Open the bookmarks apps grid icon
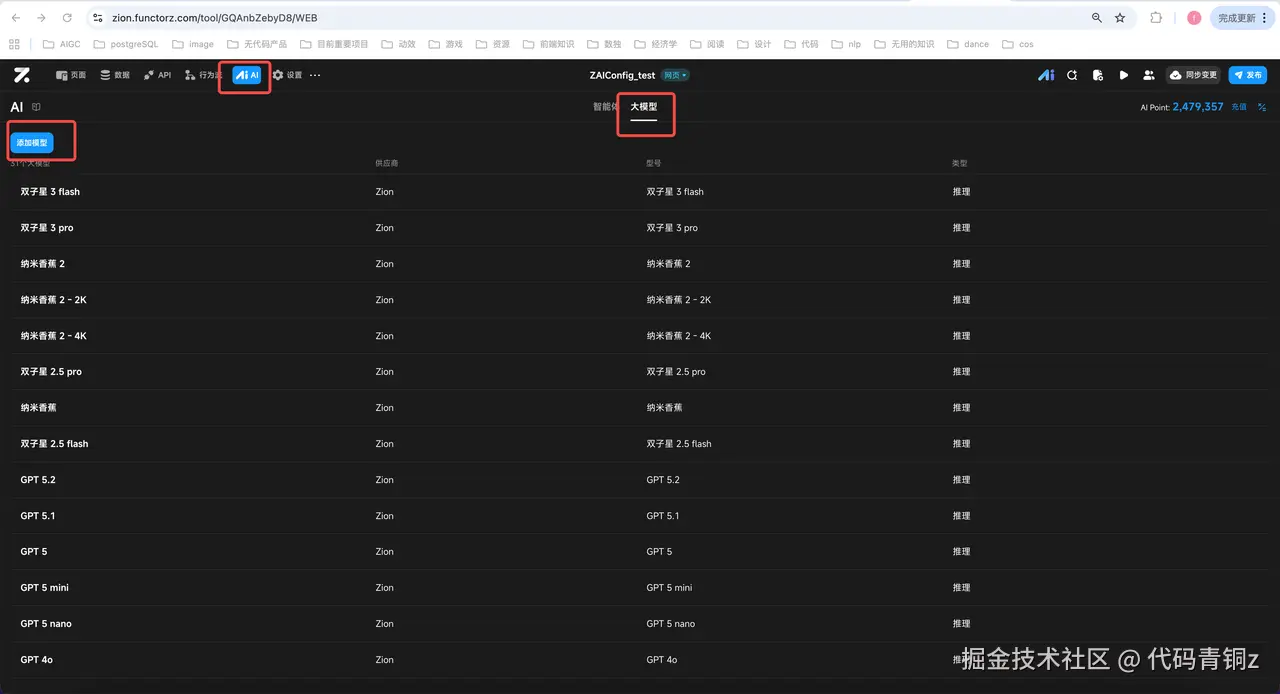This screenshot has width=1280, height=694. pos(14,44)
